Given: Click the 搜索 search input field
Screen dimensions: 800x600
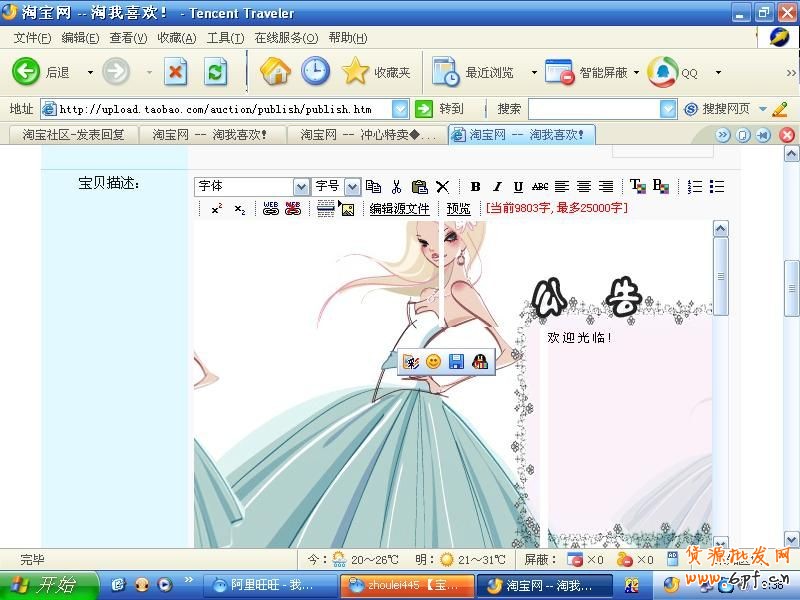Looking at the screenshot, I should click(x=594, y=109).
